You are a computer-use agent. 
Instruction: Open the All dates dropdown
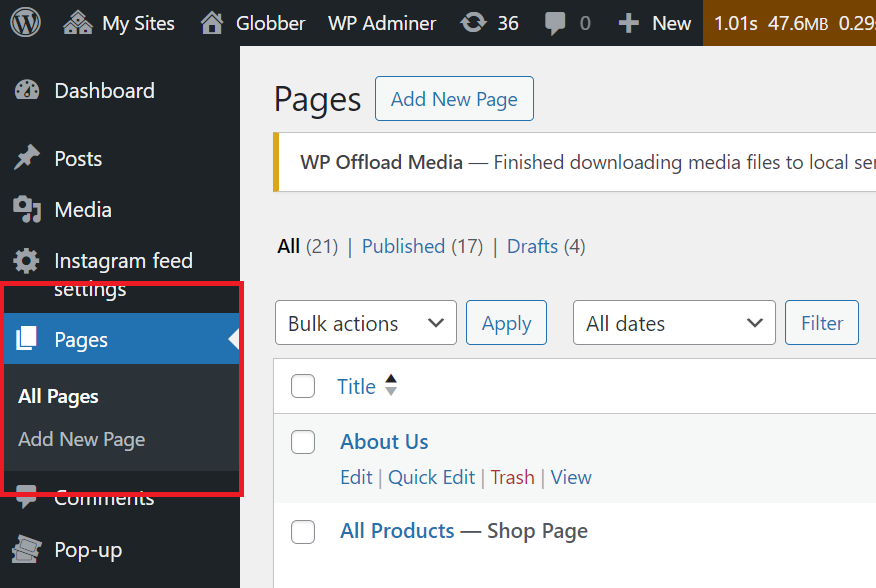tap(674, 323)
